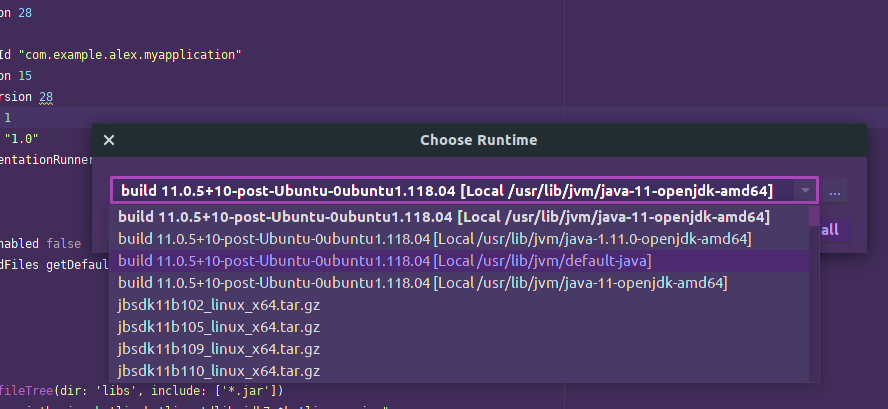Click the browse ellipsis button

click(835, 191)
